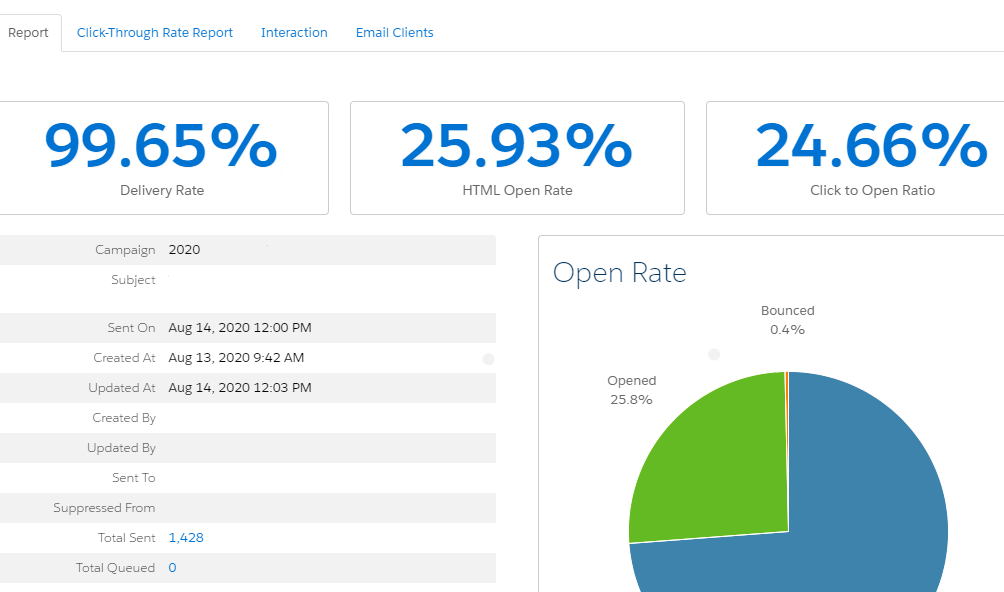The image size is (1004, 592).
Task: Click the Campaign field label
Action: click(x=125, y=250)
